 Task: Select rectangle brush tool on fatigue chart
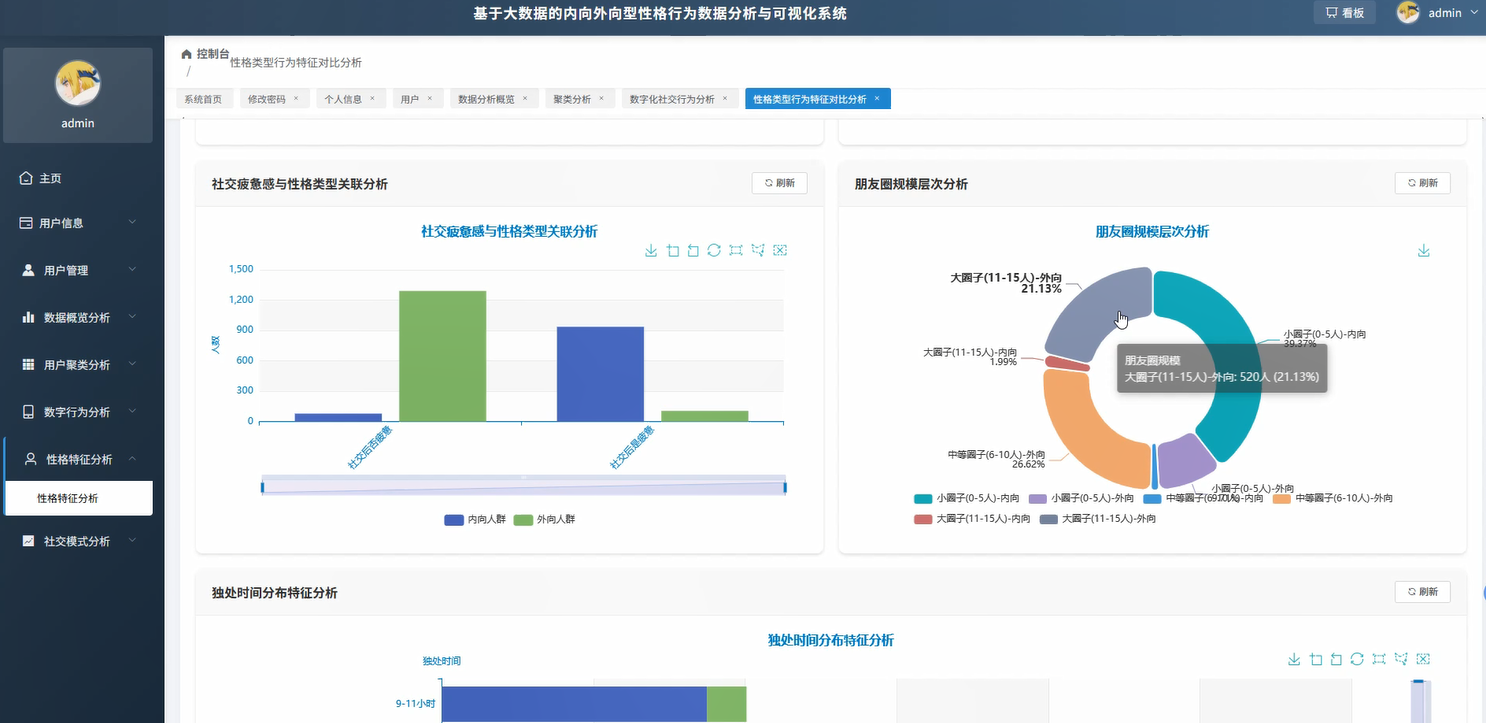[736, 250]
